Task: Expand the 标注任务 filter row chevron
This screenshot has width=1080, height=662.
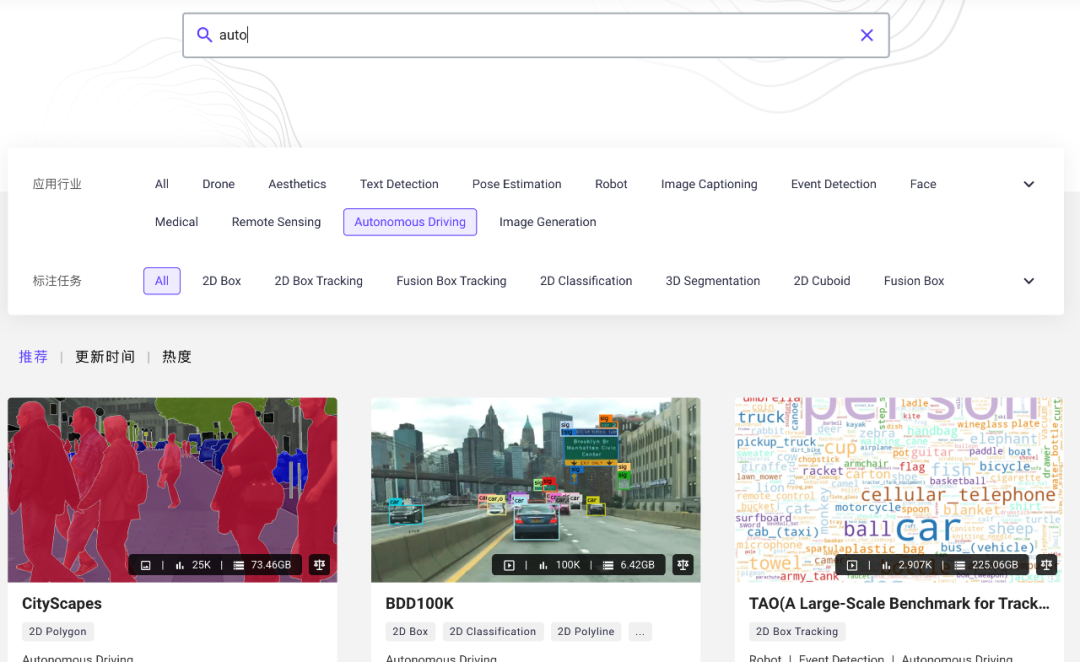Action: [1028, 281]
